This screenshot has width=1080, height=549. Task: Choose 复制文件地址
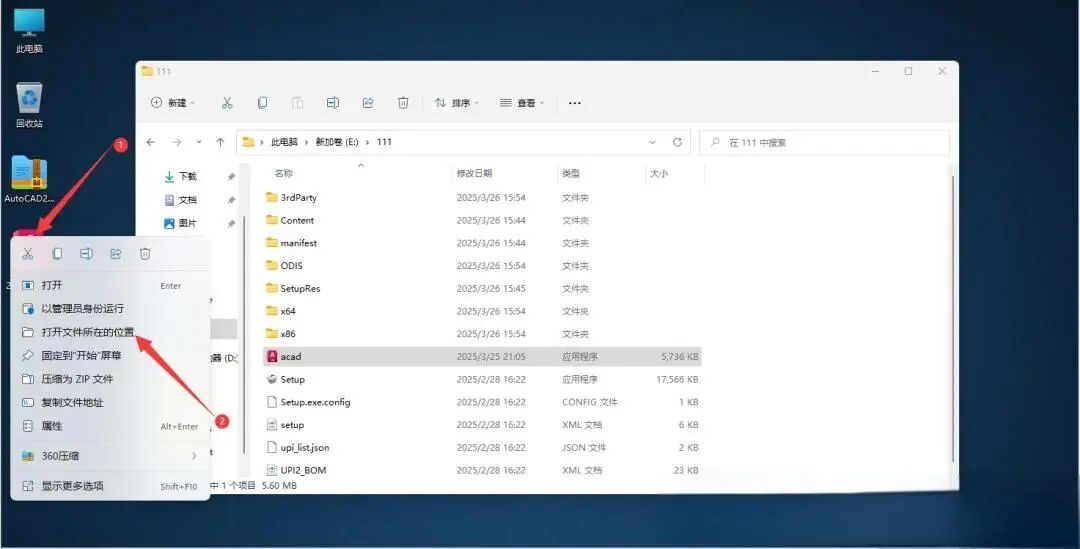110,402
